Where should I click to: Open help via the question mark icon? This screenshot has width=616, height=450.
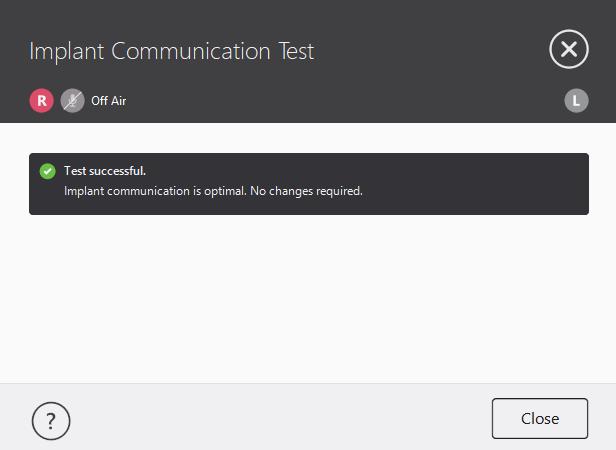51,421
